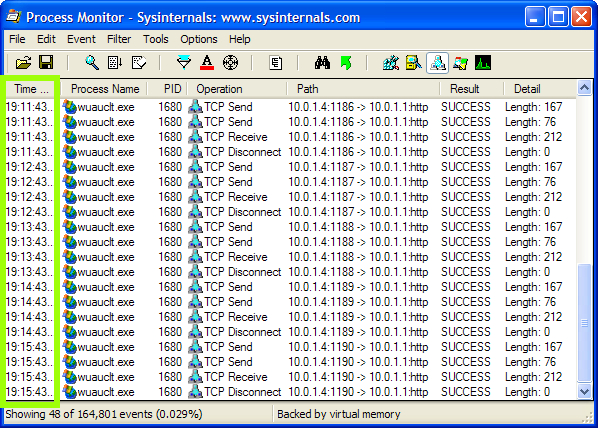Click the Time column header
The width and height of the screenshot is (598, 428).
30,89
